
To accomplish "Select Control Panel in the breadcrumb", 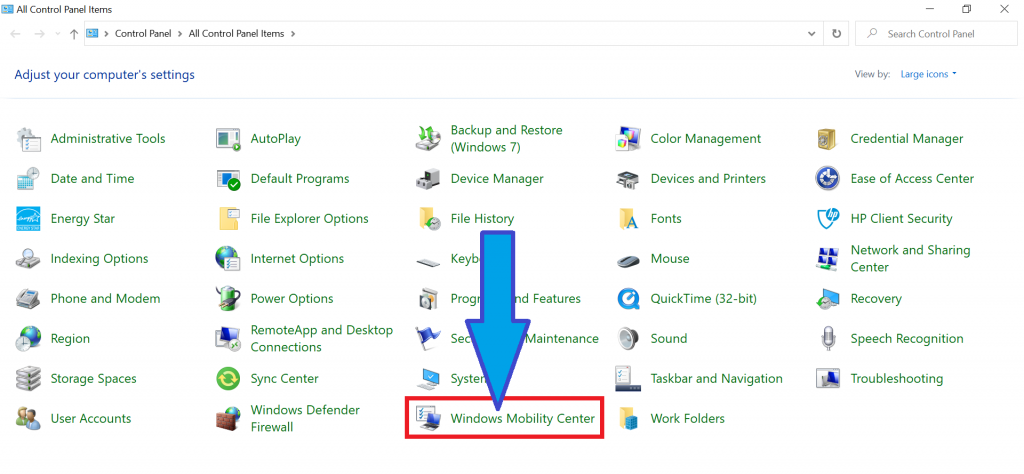I will 143,33.
